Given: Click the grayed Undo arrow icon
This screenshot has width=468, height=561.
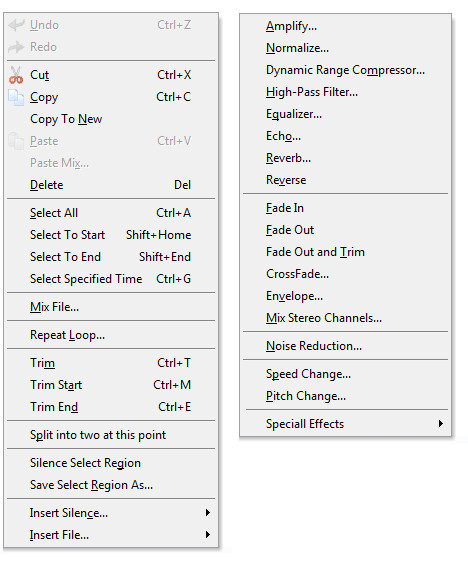Looking at the screenshot, I should [x=16, y=25].
